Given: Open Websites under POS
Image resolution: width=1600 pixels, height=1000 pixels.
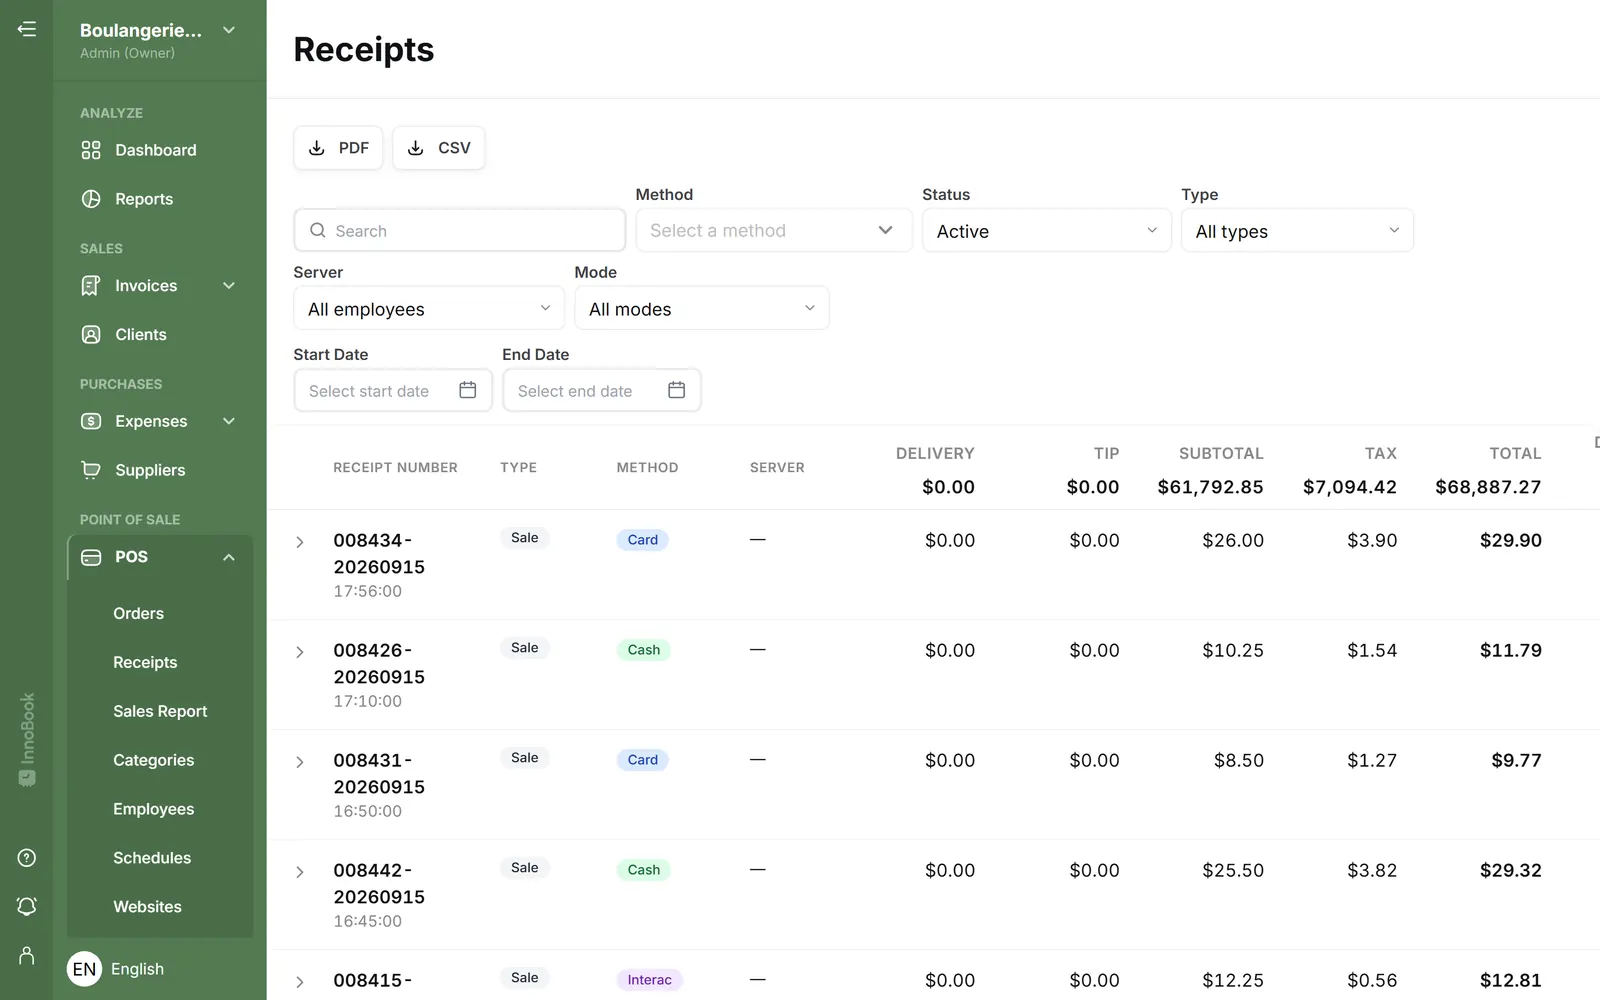Looking at the screenshot, I should point(147,908).
